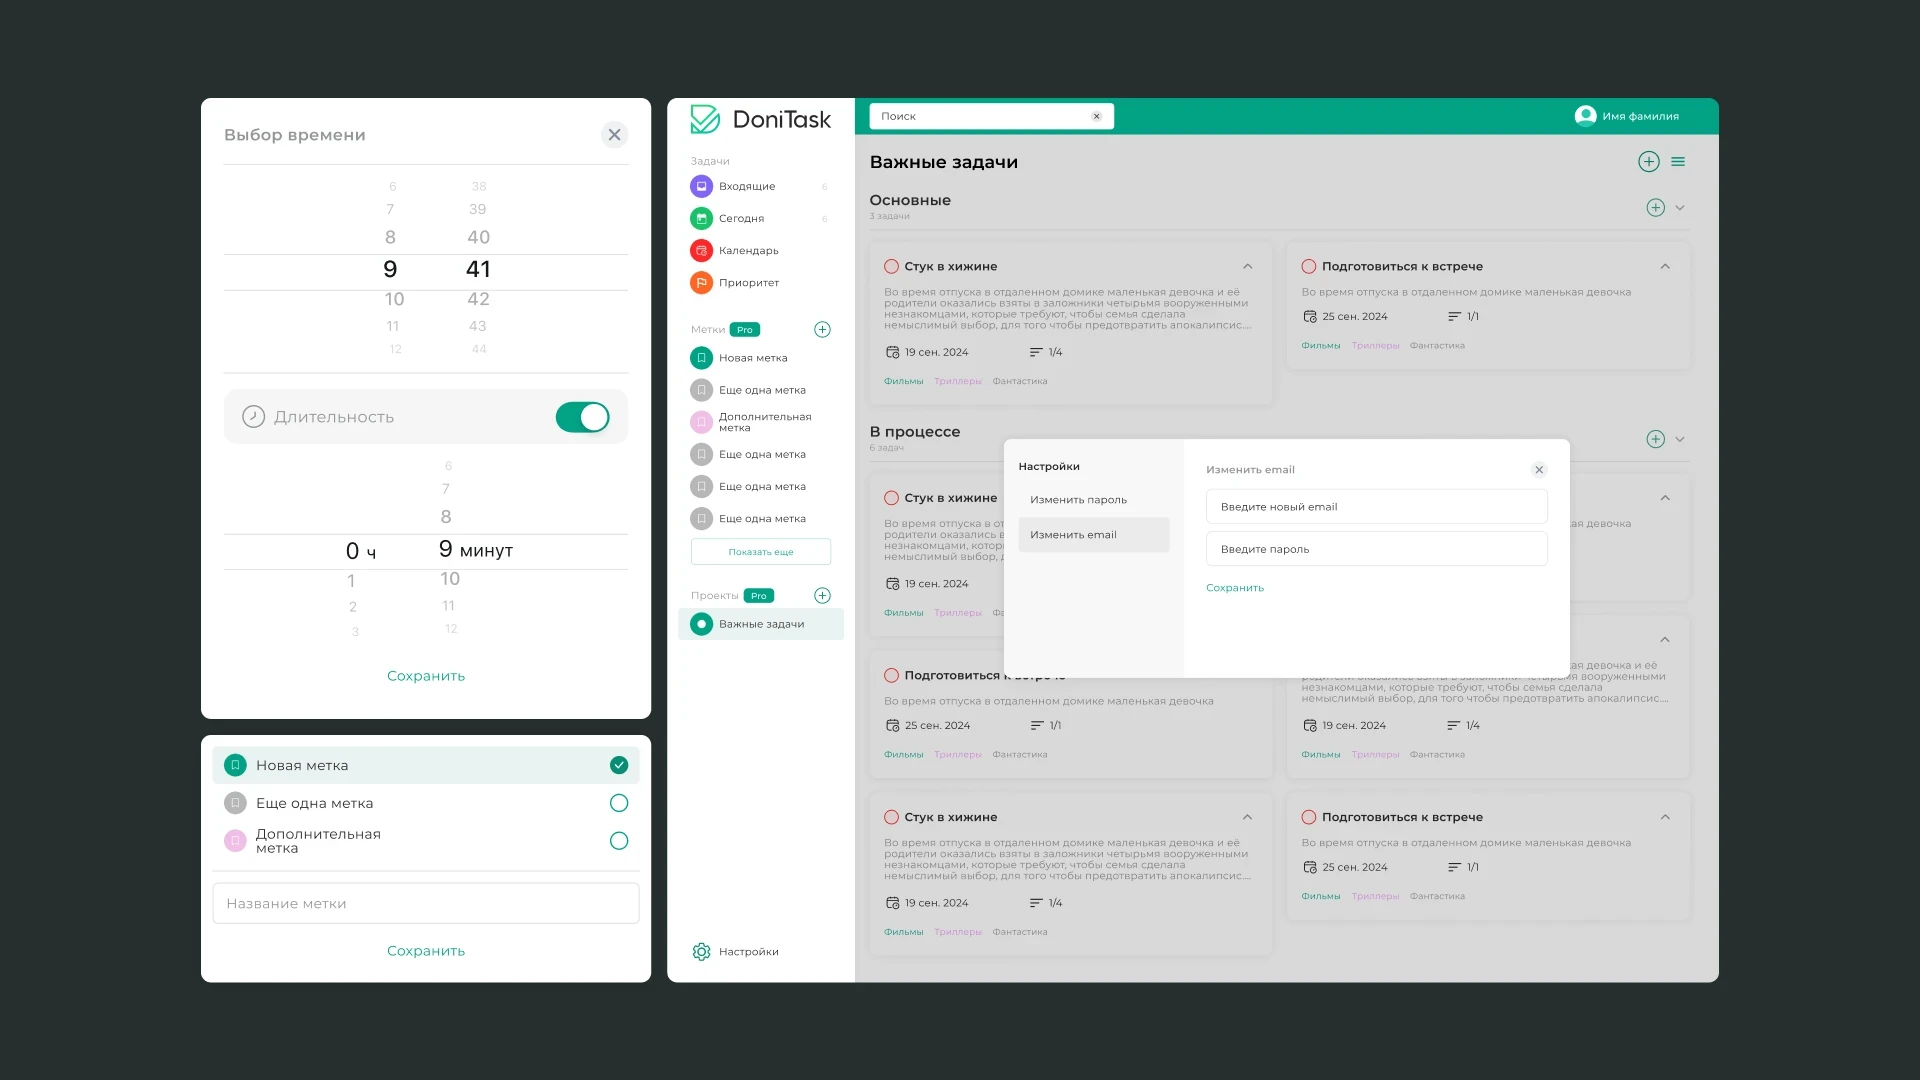1920x1080 pixels.
Task: Click user avatar icon in top bar
Action: [x=1585, y=116]
